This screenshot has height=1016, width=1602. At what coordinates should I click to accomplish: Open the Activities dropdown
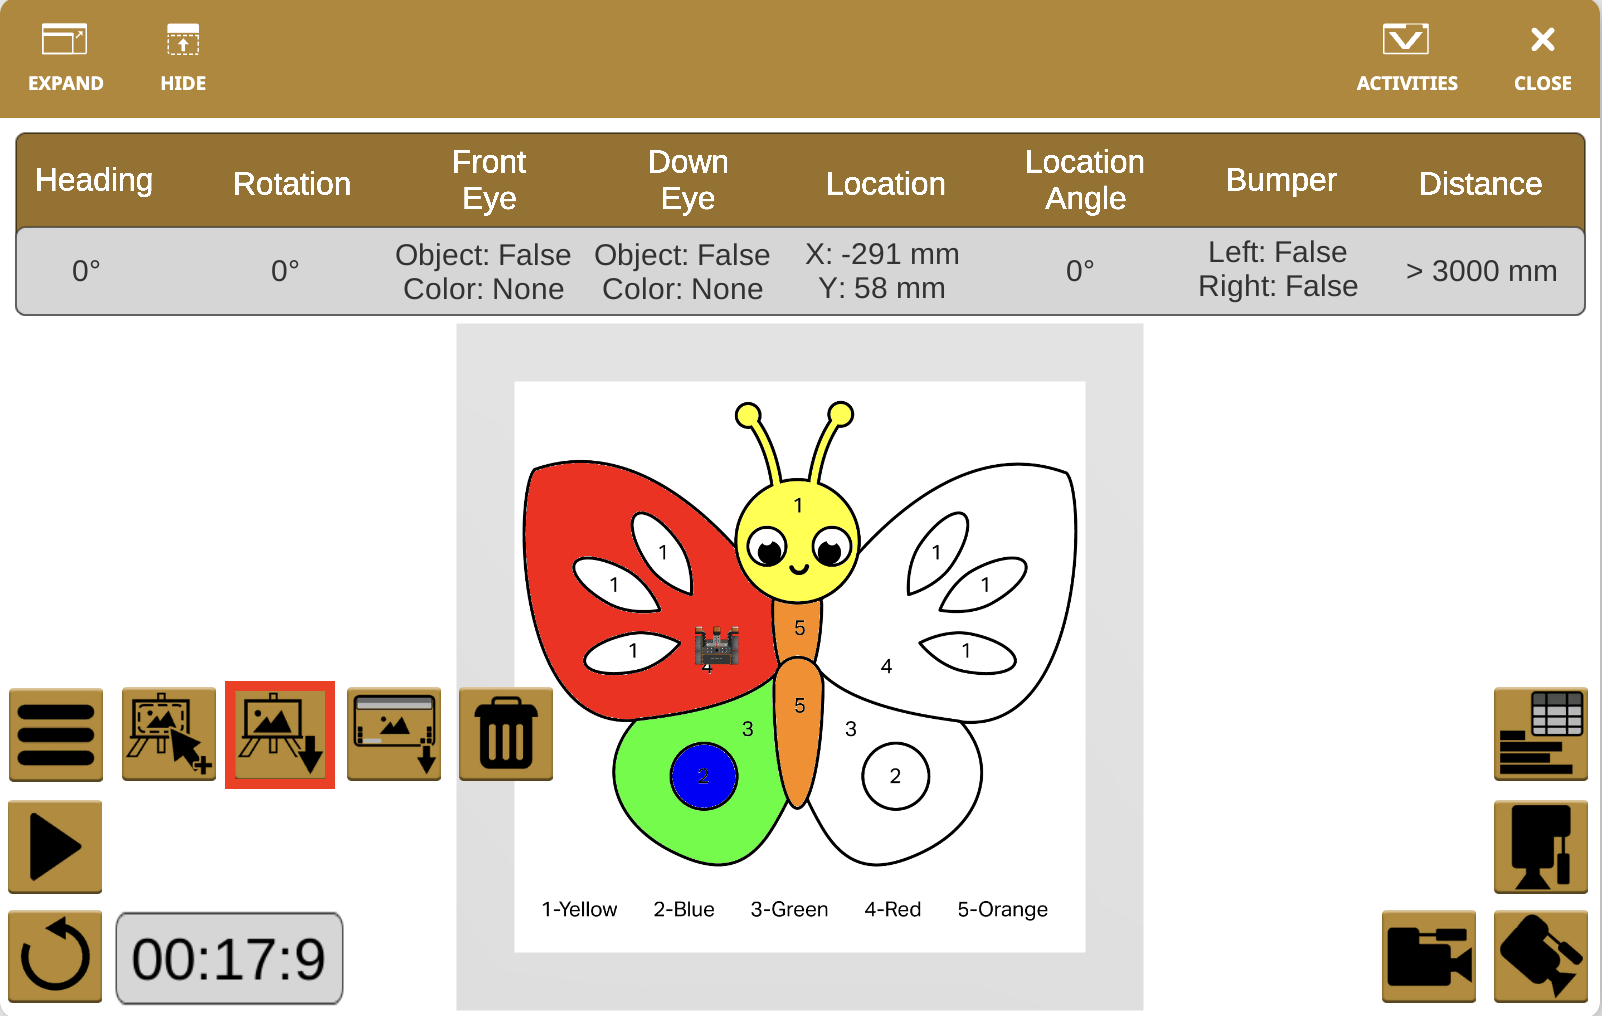click(1406, 58)
